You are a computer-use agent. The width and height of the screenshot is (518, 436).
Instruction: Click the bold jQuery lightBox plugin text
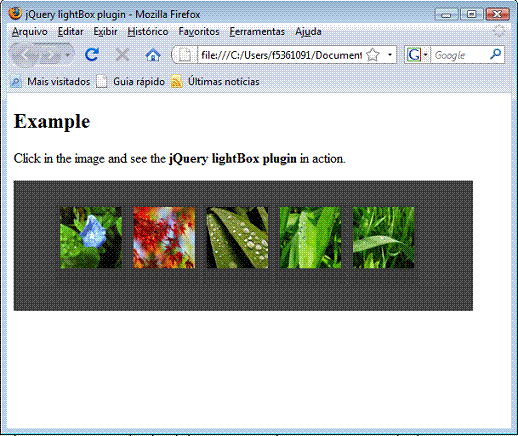233,159
